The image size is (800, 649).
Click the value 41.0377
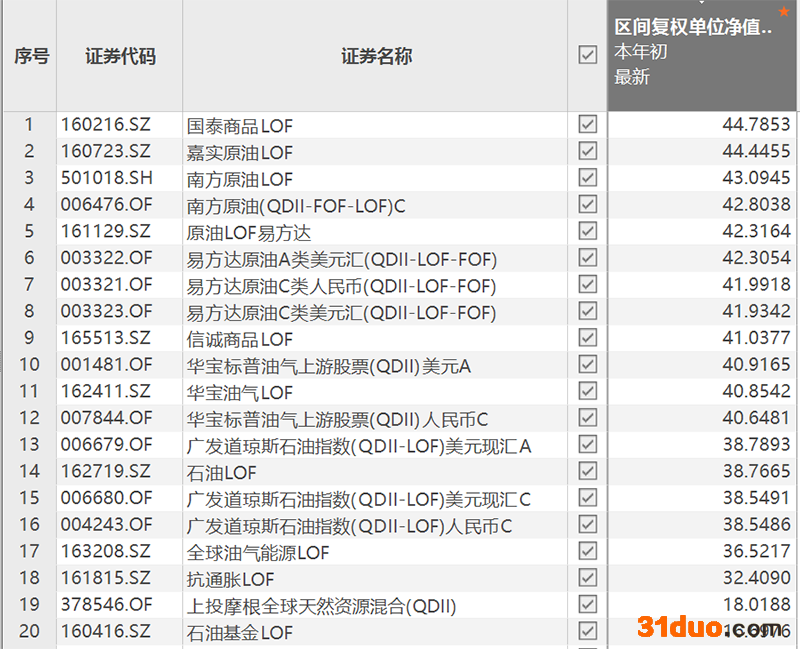coord(756,338)
